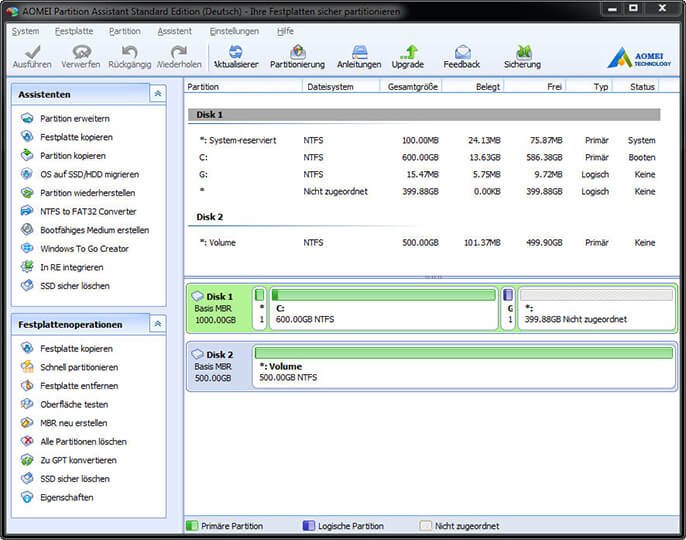Click the Upgrade toolbar icon
The height and width of the screenshot is (540, 686).
[x=408, y=56]
